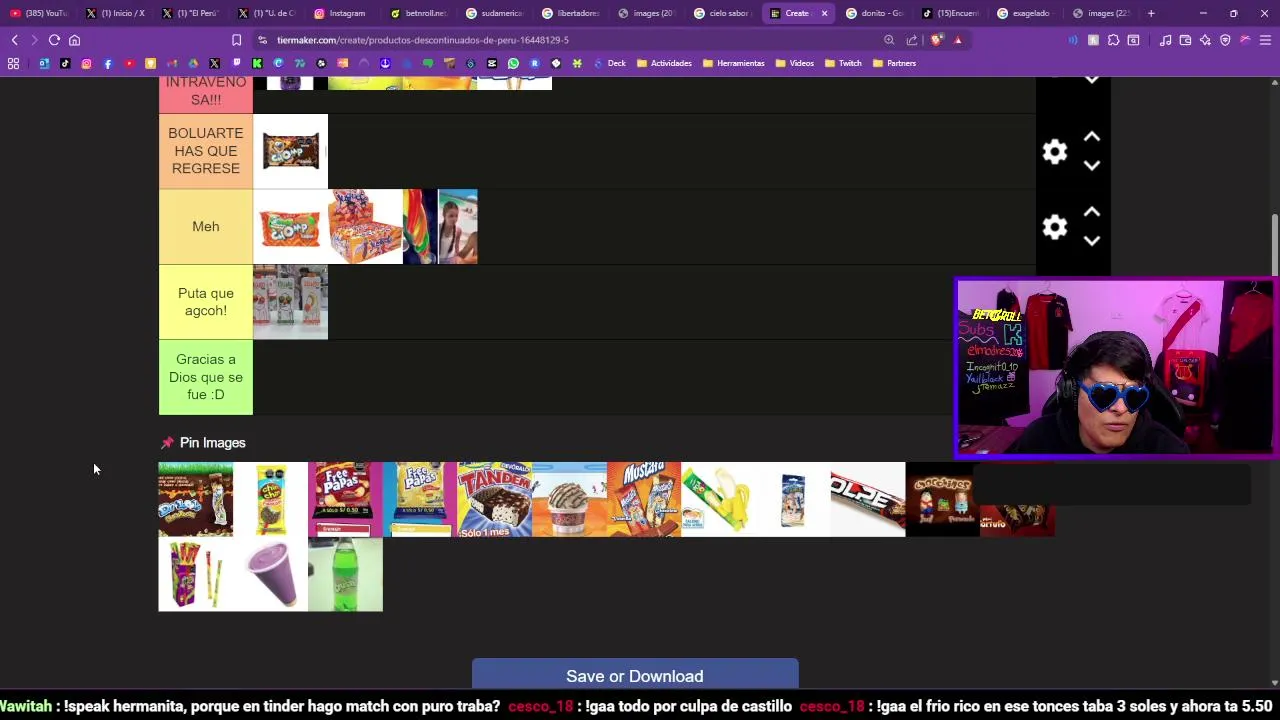Click the Save or Download button

(x=635, y=676)
